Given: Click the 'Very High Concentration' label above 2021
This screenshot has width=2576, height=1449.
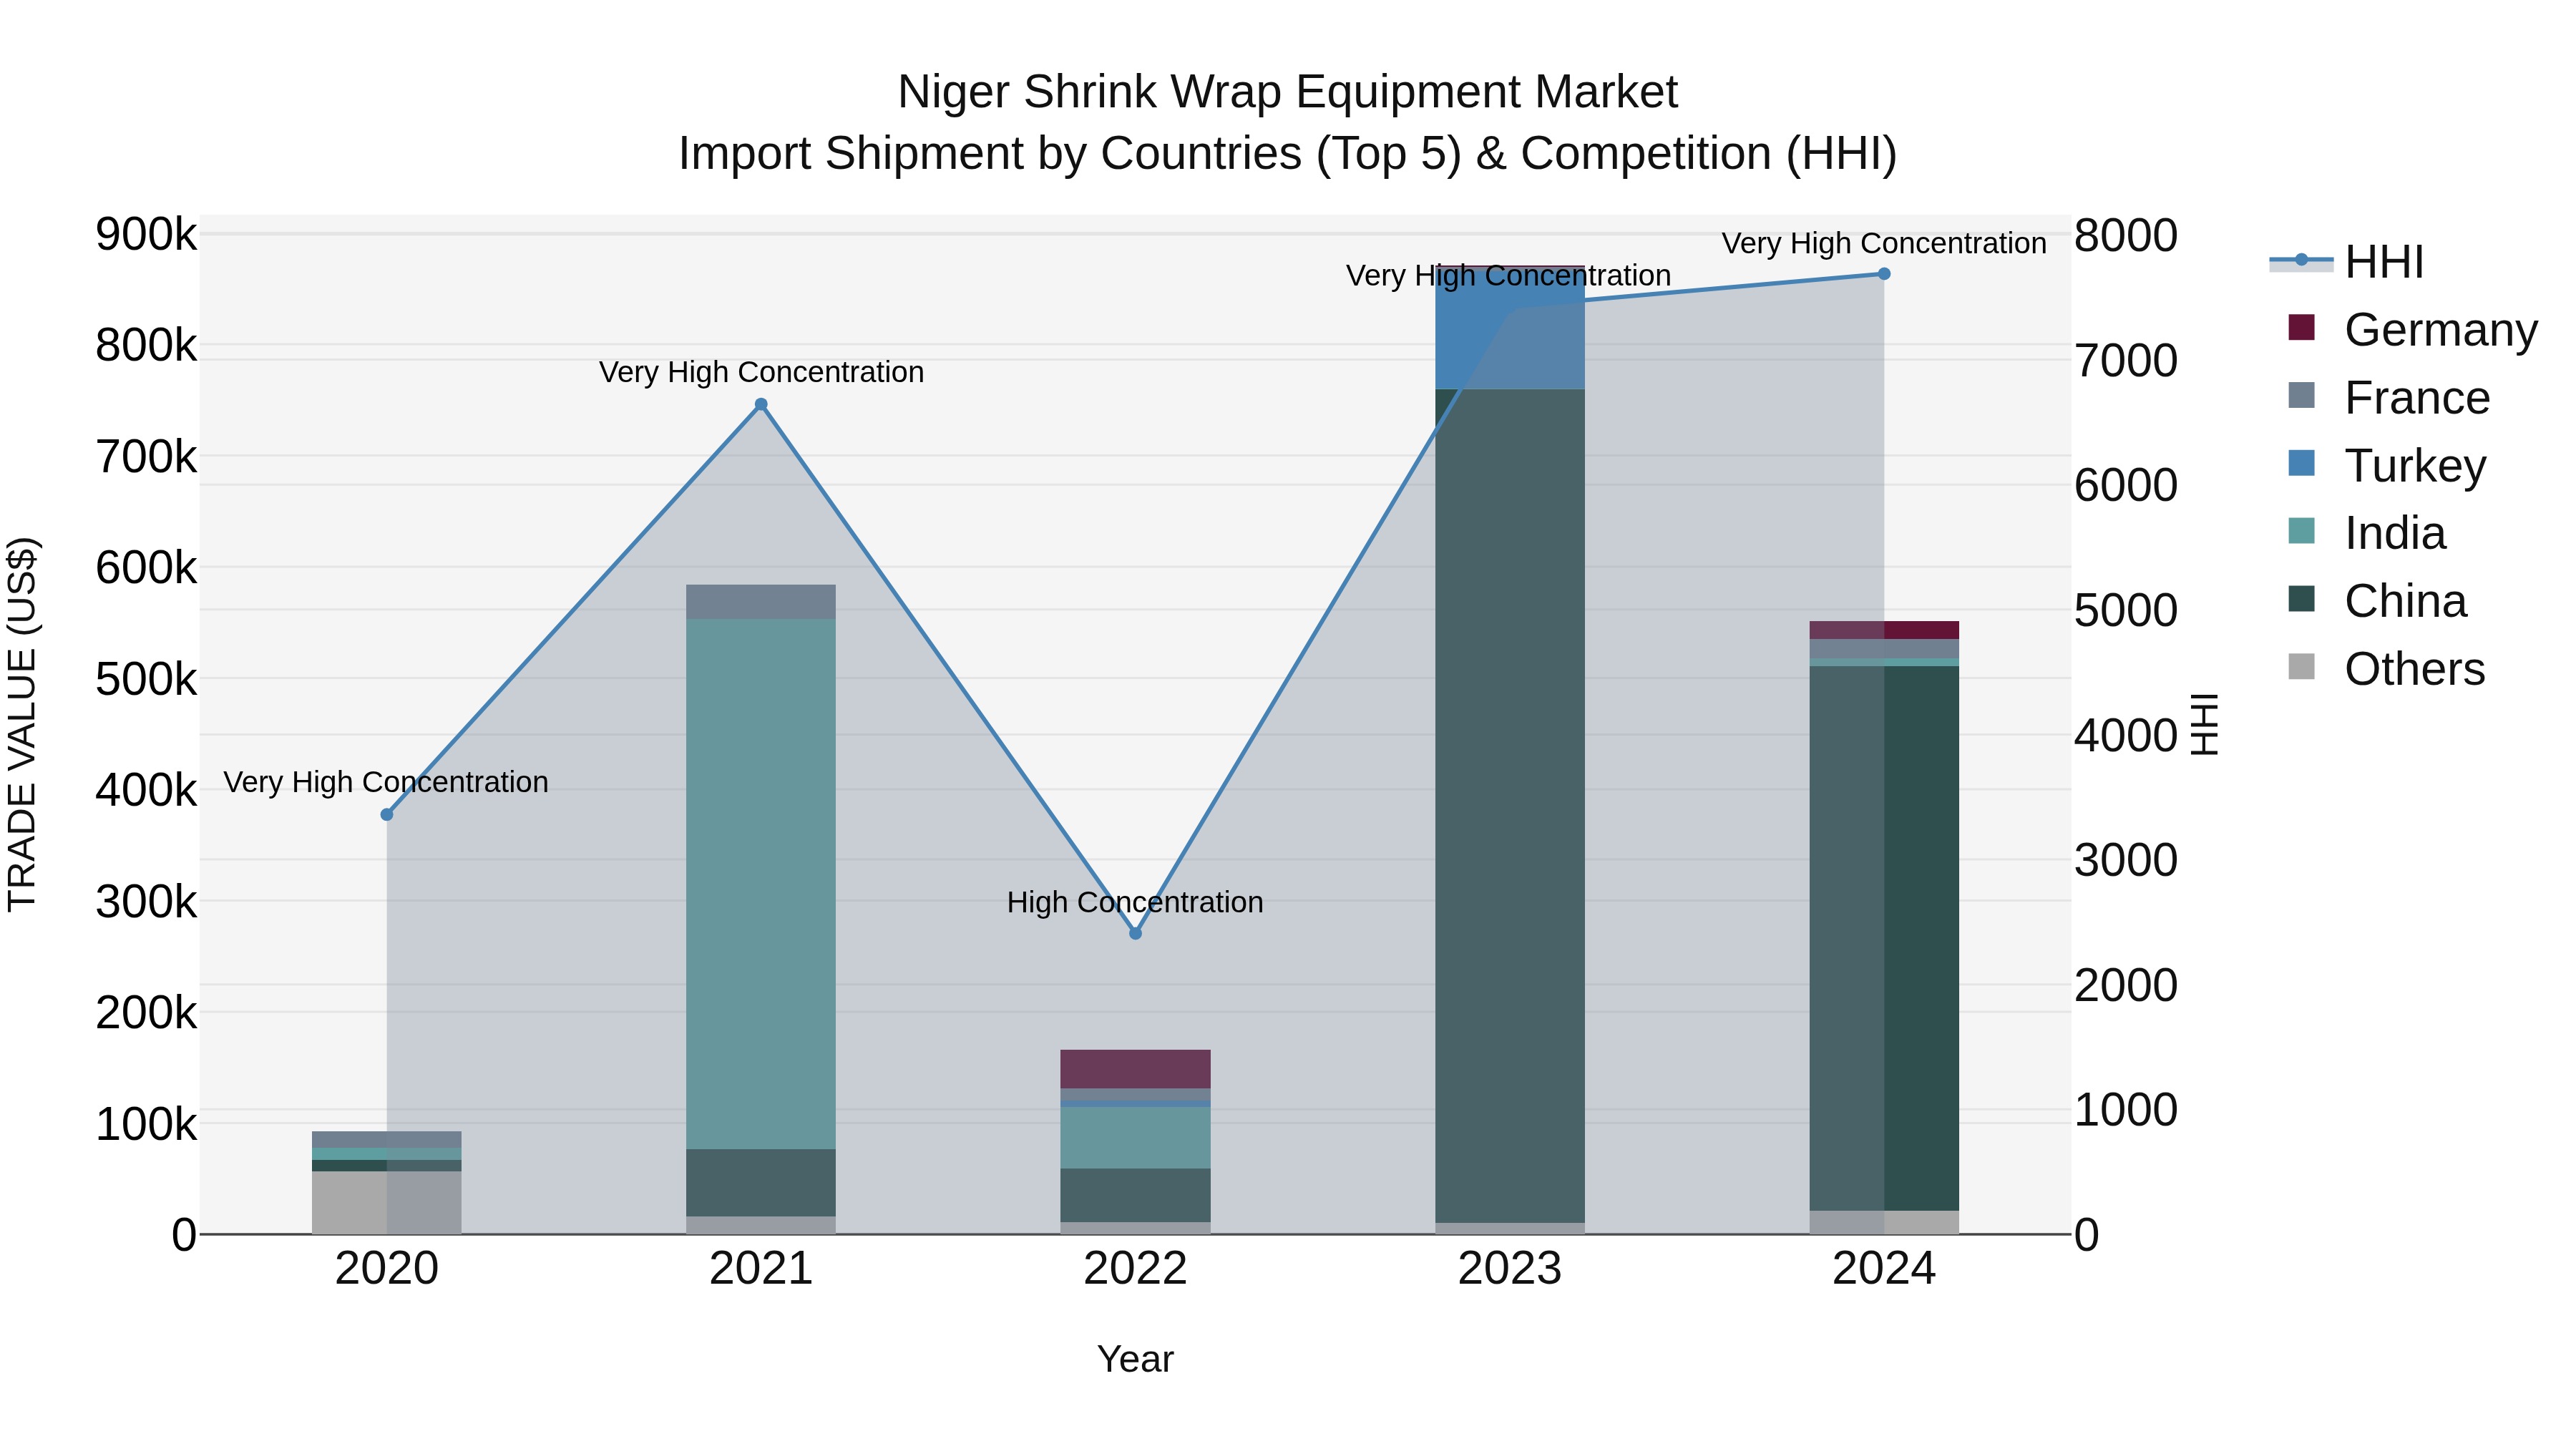Looking at the screenshot, I should 761,372.
